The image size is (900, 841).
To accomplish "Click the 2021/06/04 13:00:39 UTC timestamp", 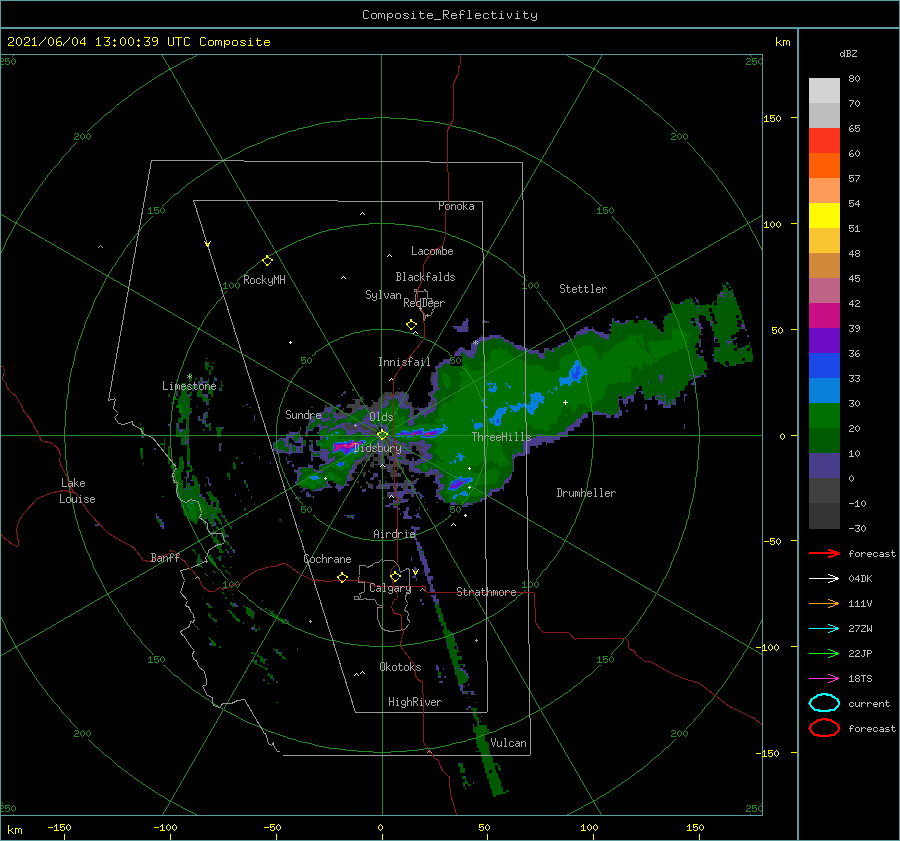I will coord(99,42).
